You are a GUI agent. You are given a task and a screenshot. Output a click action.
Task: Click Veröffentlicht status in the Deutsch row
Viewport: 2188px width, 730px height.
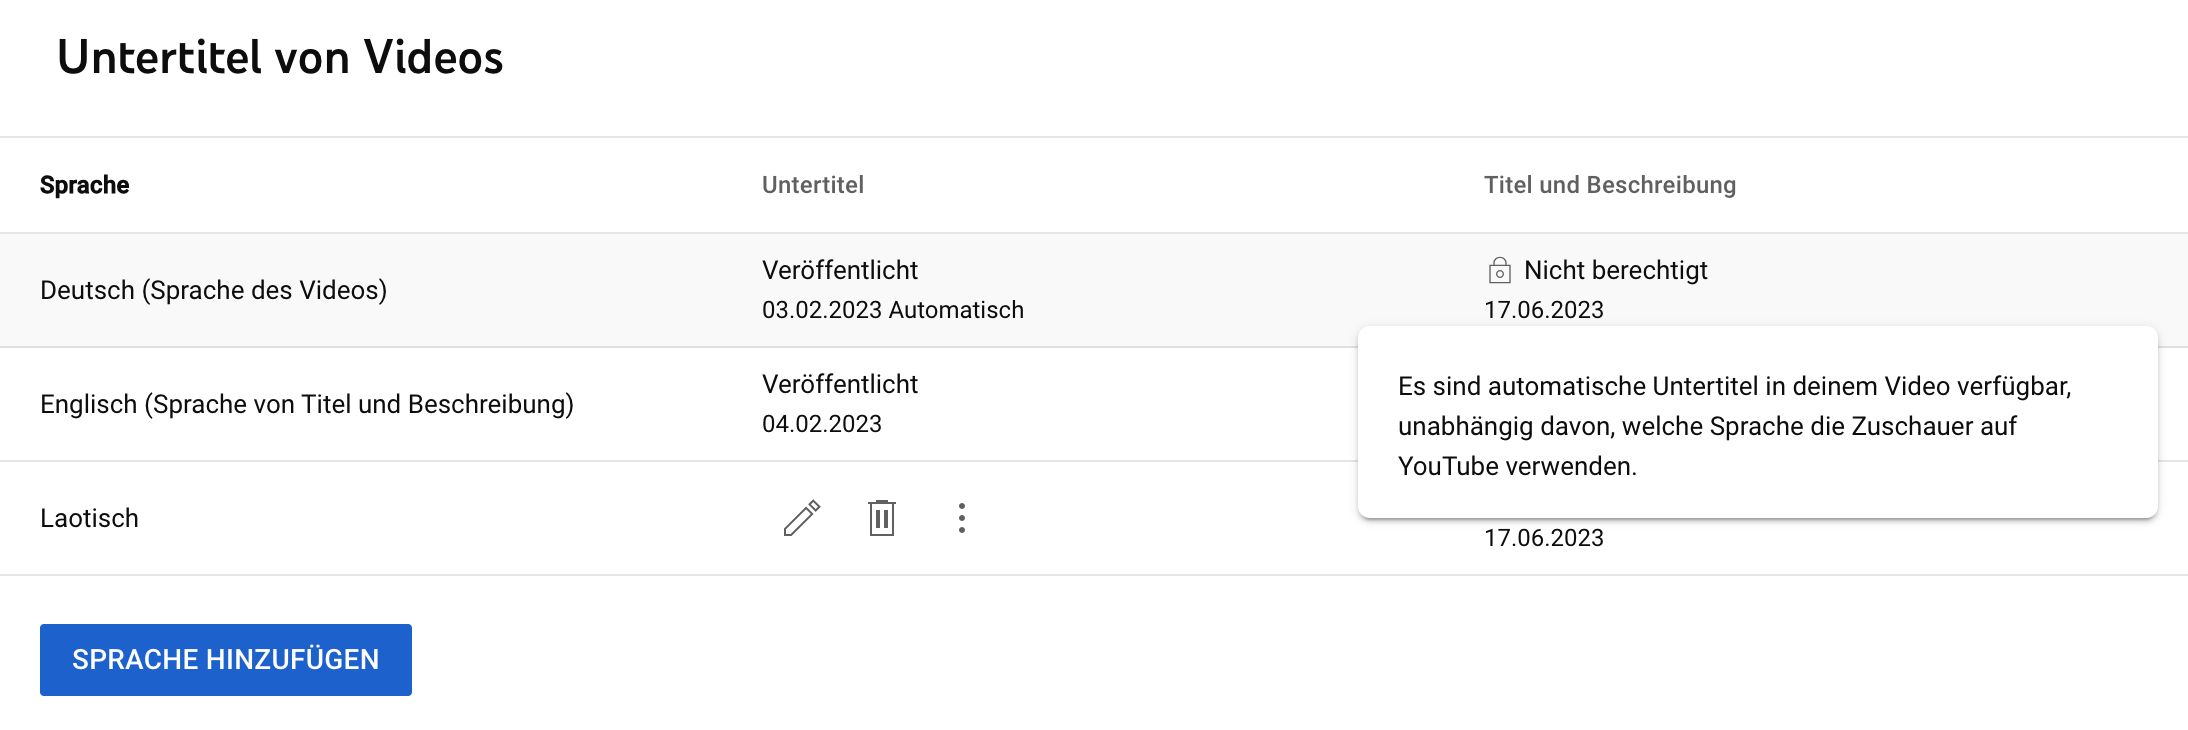(840, 270)
